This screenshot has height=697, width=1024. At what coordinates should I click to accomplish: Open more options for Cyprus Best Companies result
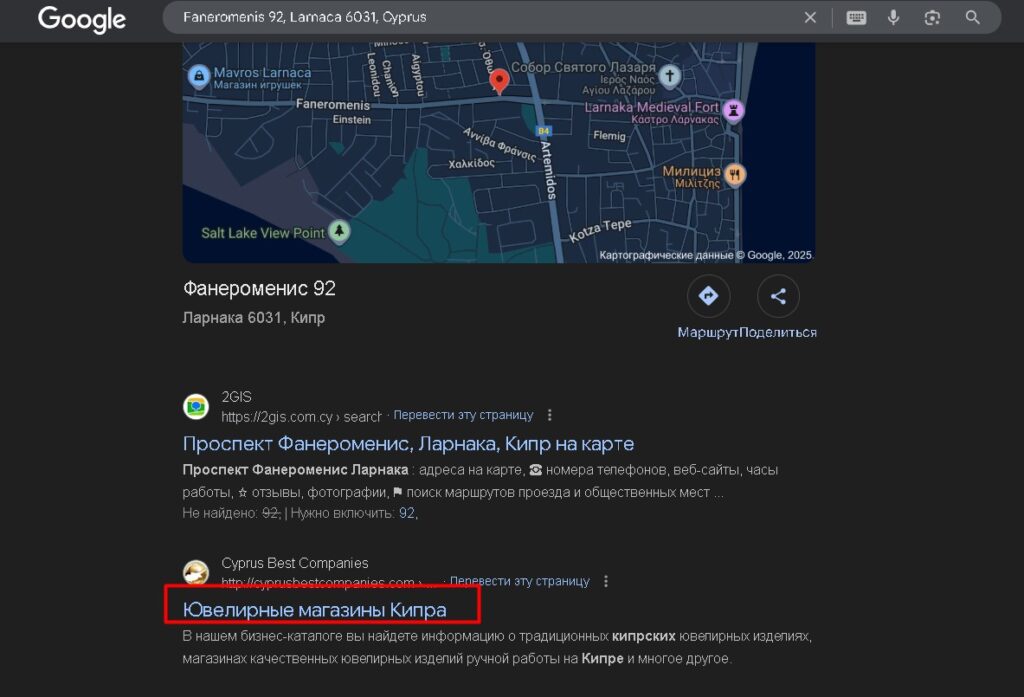[605, 581]
